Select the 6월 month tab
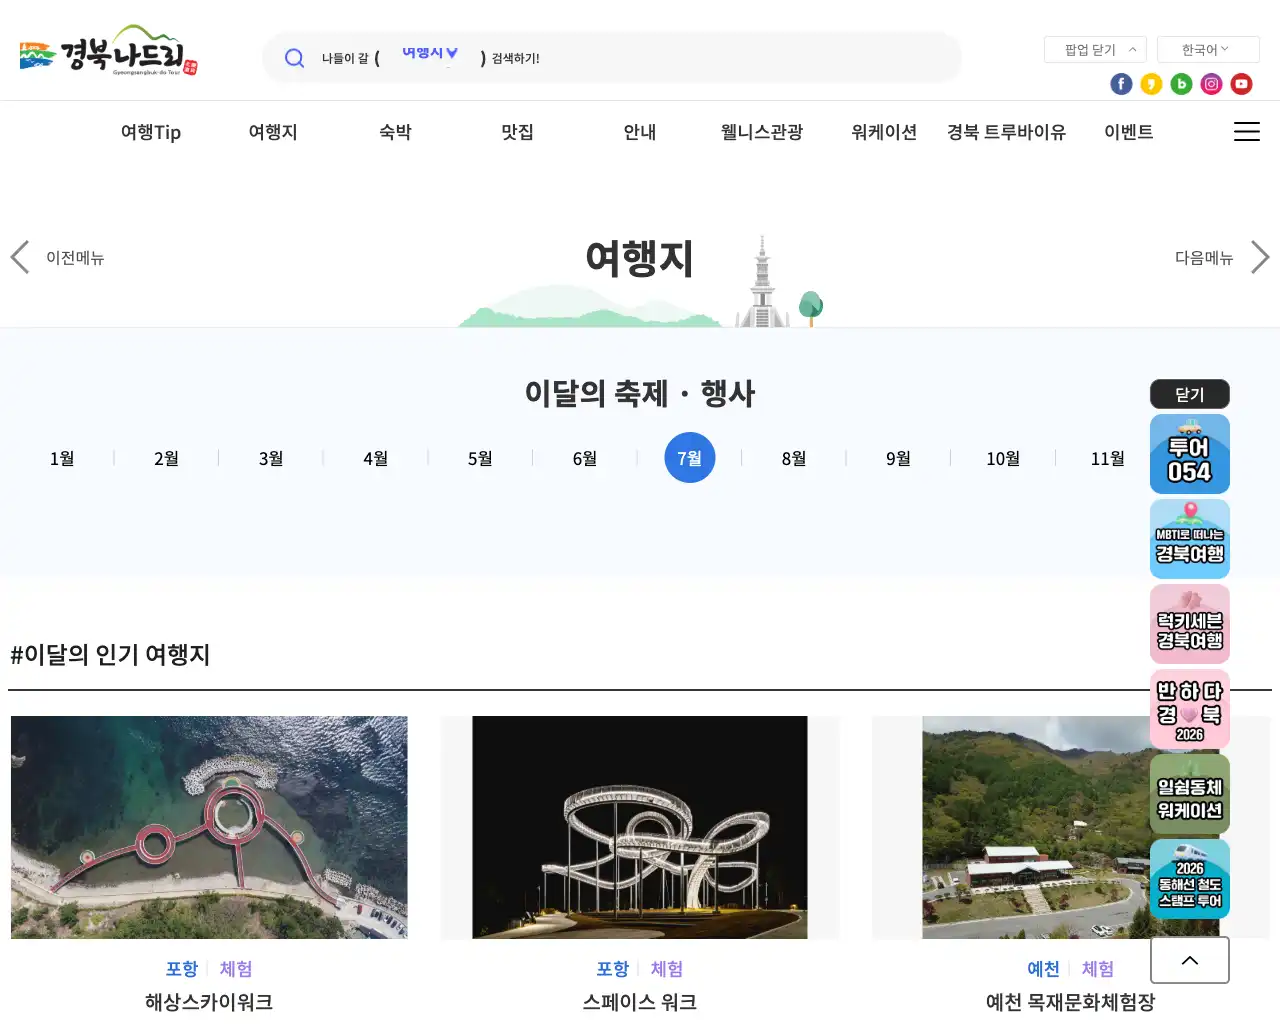The width and height of the screenshot is (1280, 1024). pos(585,458)
